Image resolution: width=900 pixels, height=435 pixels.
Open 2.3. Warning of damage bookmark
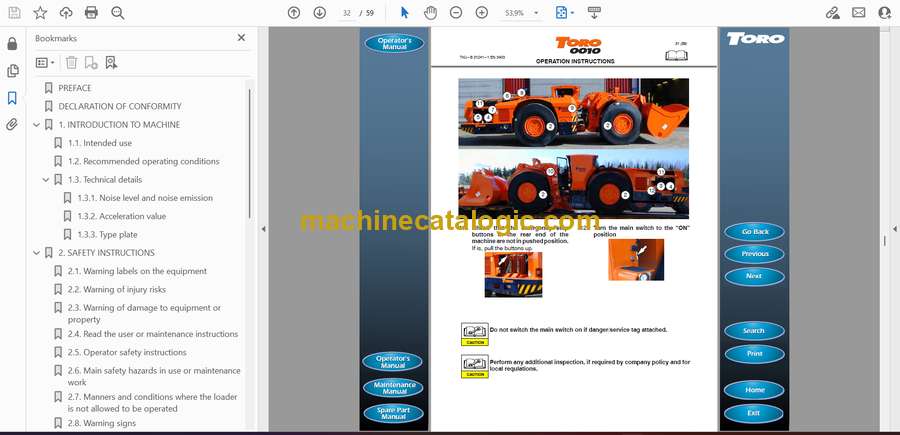144,313
